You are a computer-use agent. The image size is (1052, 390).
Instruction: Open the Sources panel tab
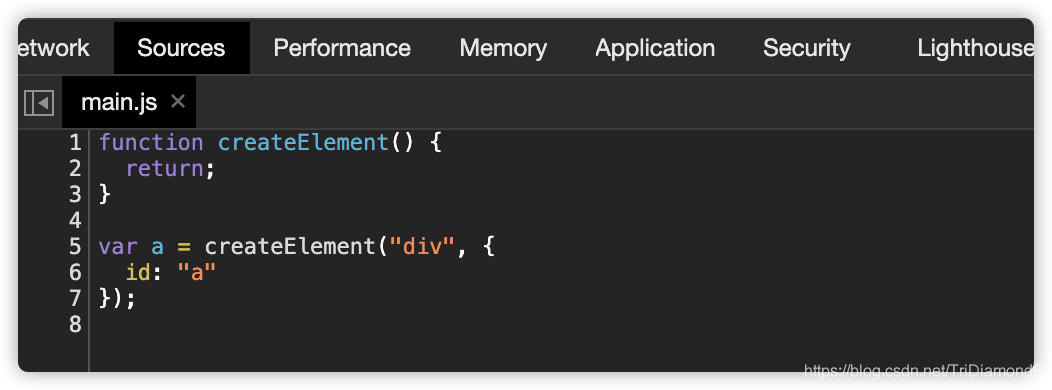click(x=181, y=48)
